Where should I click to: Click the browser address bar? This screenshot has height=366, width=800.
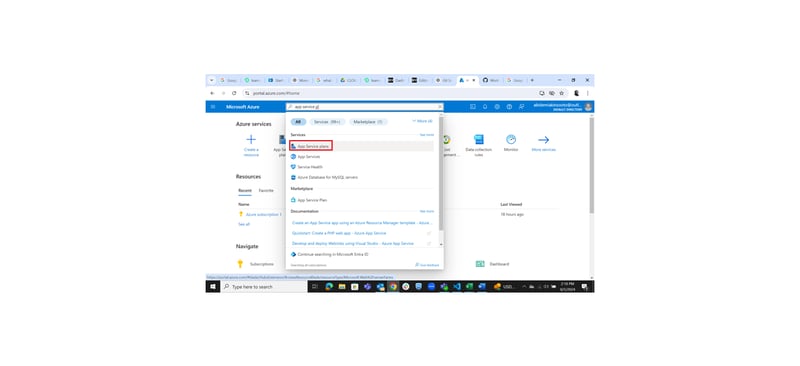(x=393, y=93)
